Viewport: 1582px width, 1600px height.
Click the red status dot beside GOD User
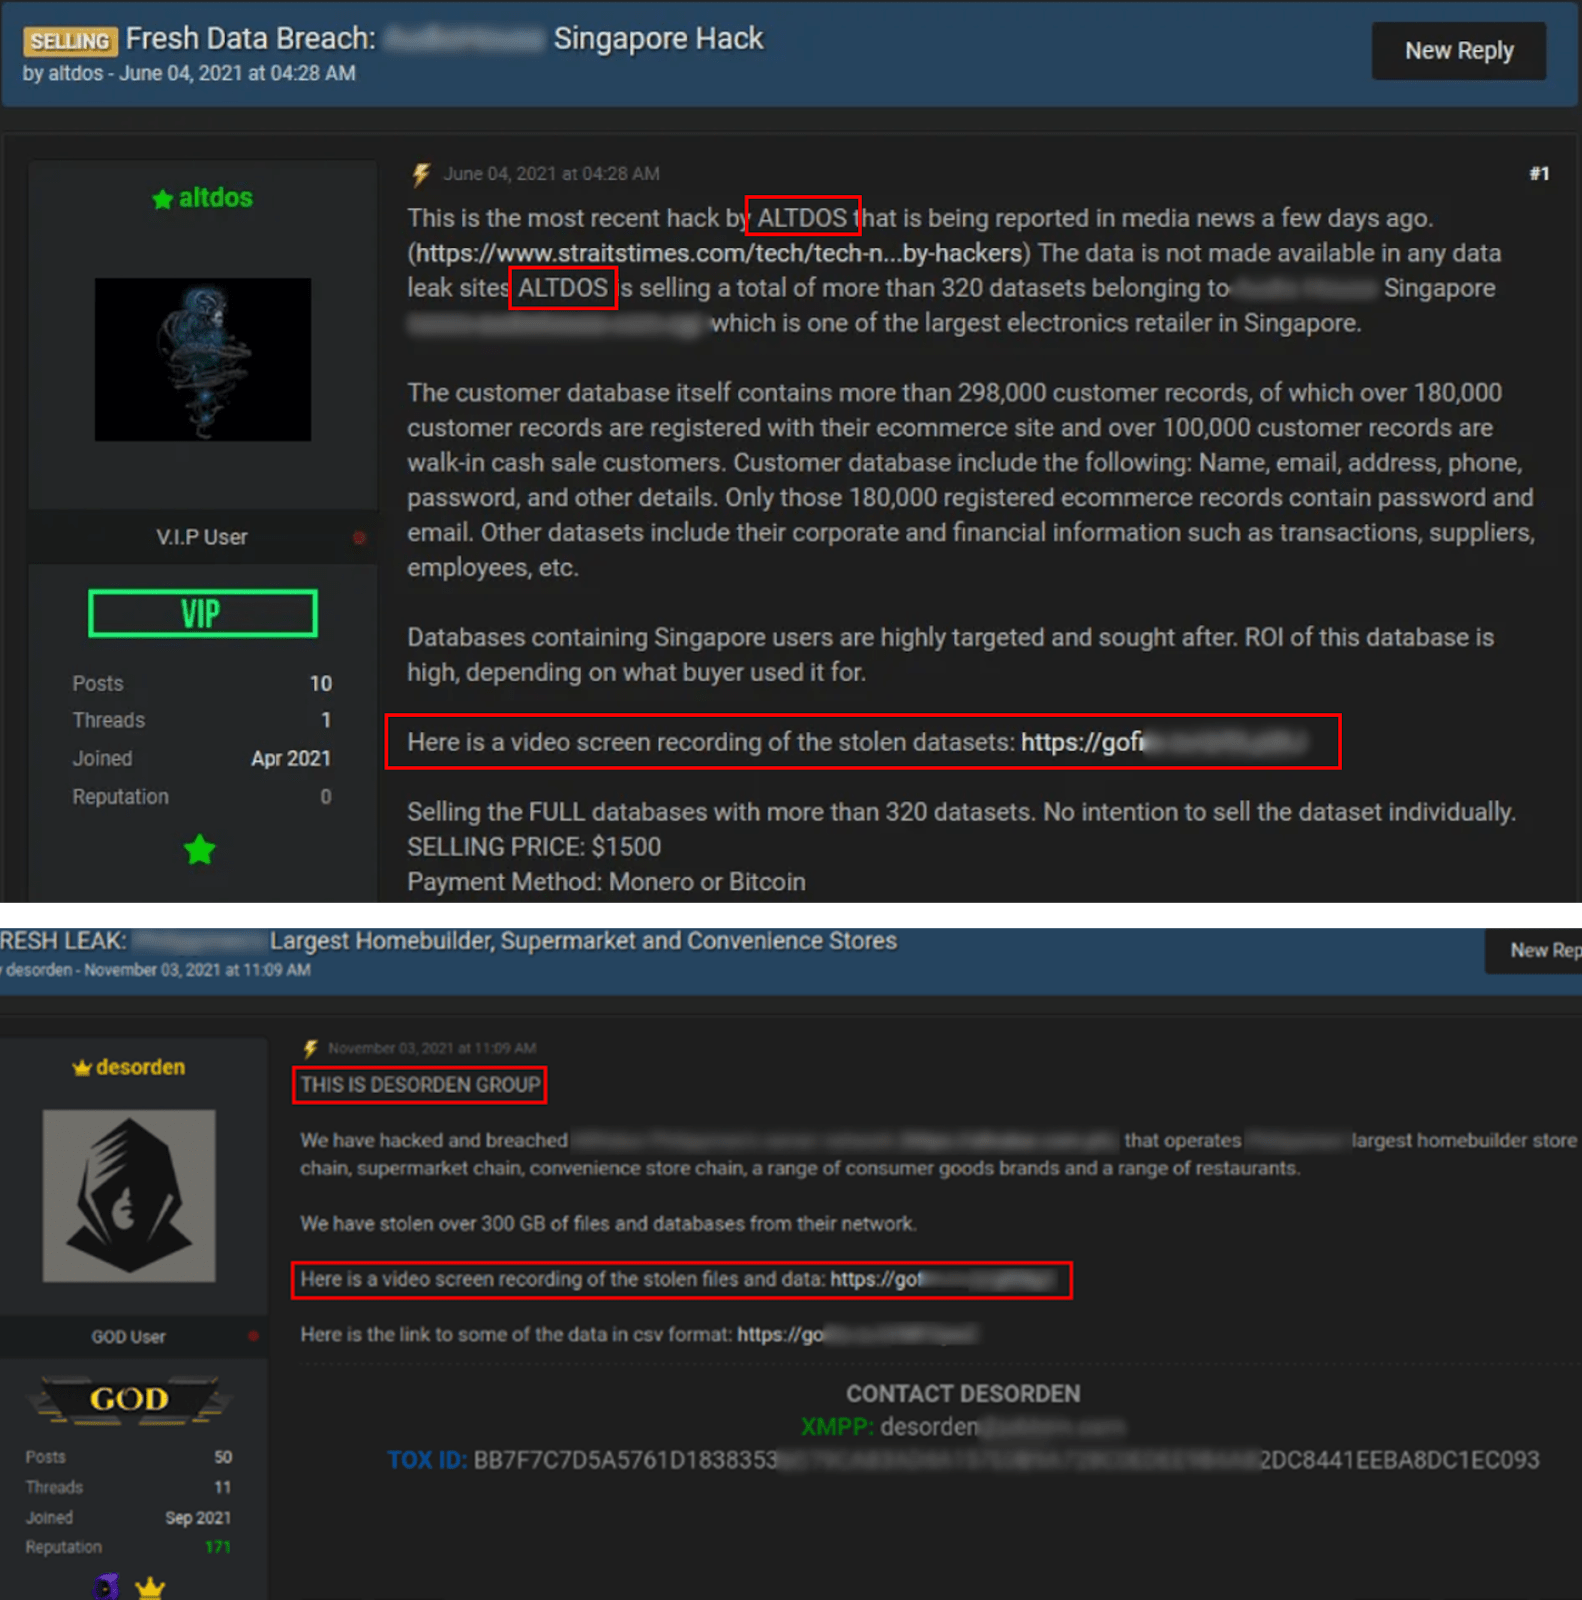[253, 1336]
